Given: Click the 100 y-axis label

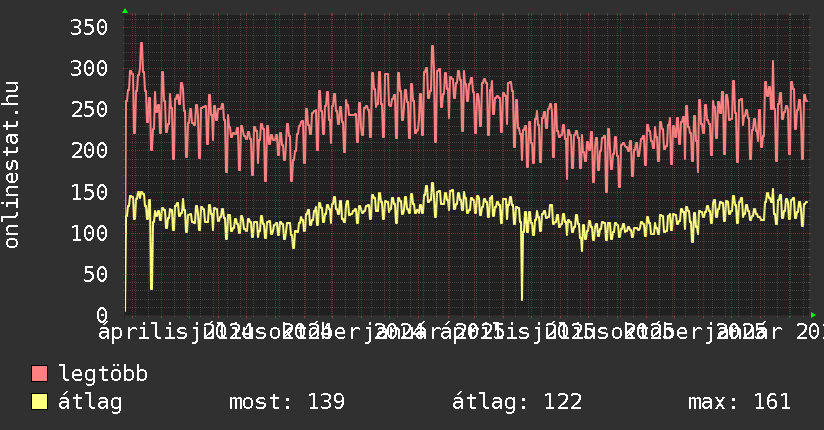Looking at the screenshot, I should (x=88, y=232).
